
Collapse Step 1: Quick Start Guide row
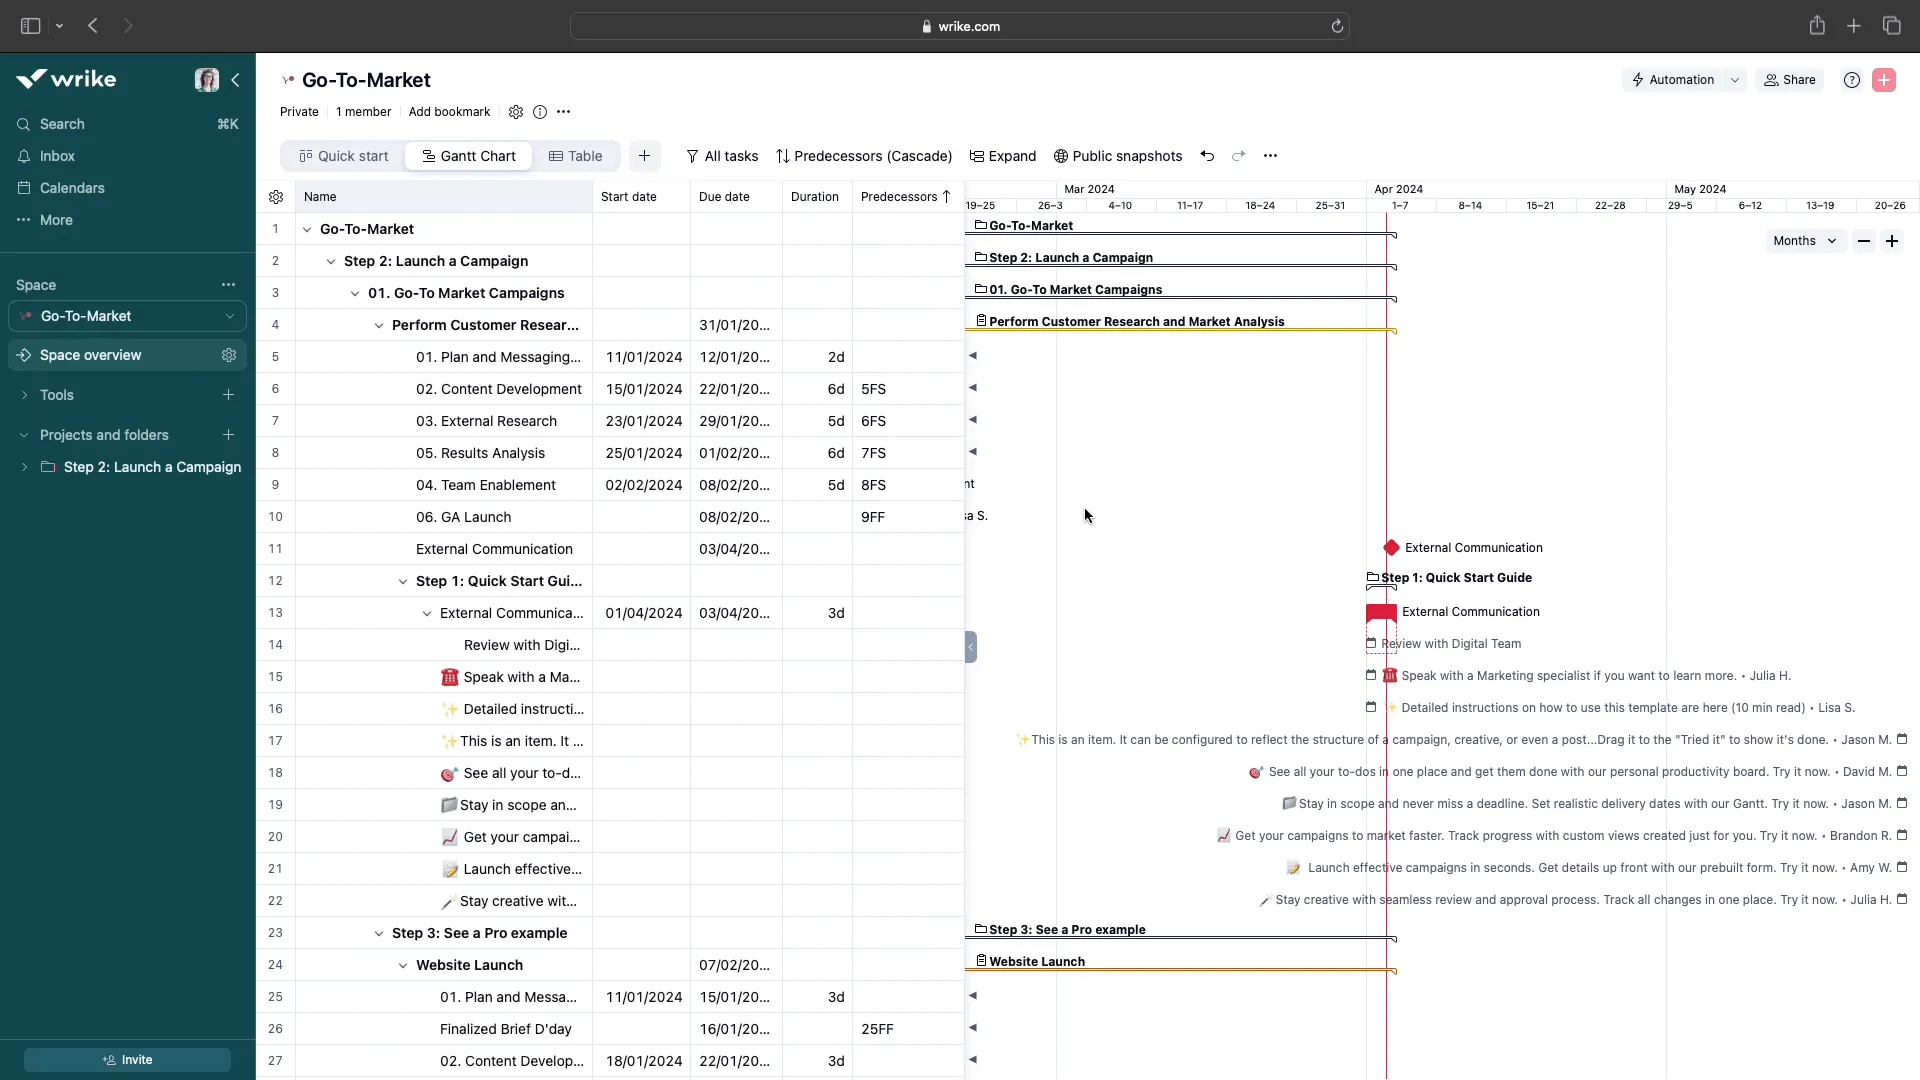point(403,581)
